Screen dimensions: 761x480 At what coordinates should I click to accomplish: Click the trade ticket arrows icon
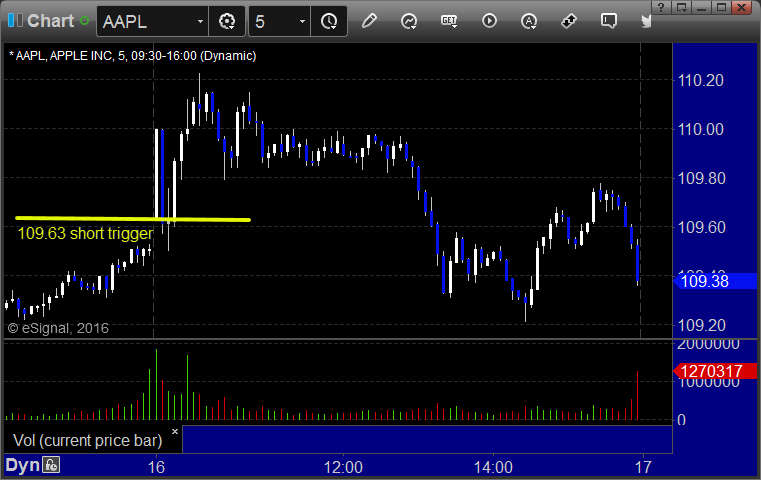click(569, 21)
